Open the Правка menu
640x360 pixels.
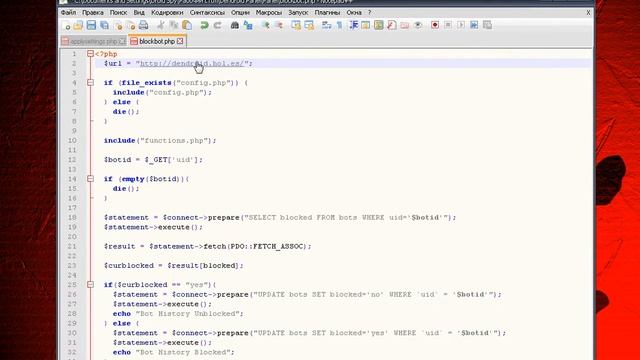point(93,13)
